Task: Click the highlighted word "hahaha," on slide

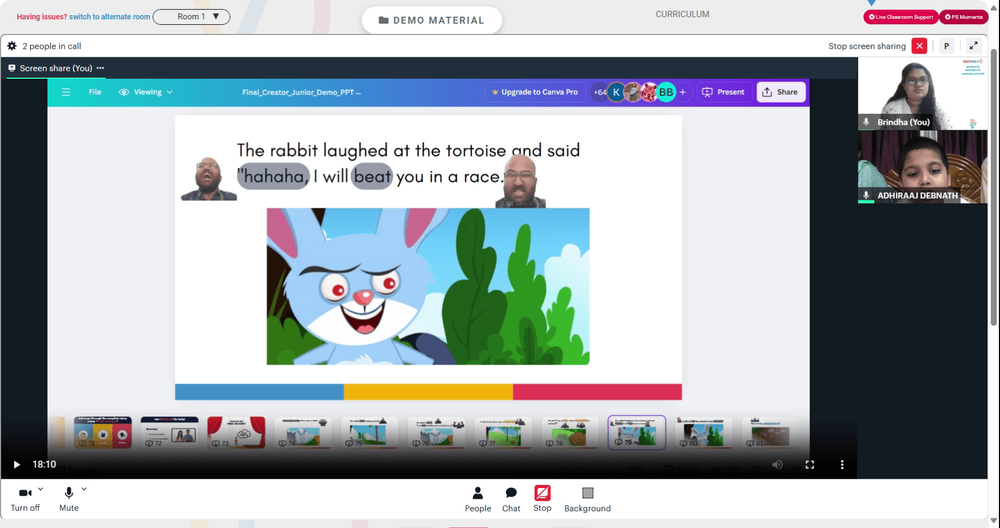Action: (x=274, y=177)
